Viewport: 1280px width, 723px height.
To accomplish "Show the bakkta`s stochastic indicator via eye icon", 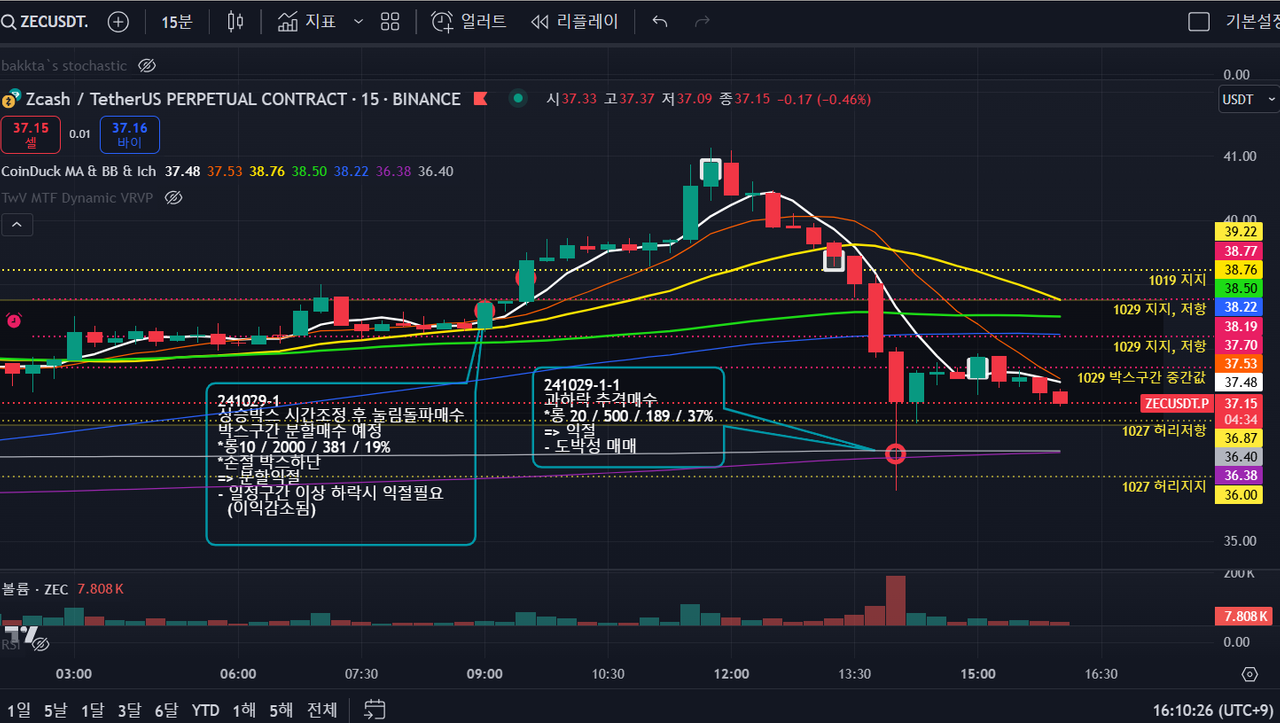I will pos(146,65).
